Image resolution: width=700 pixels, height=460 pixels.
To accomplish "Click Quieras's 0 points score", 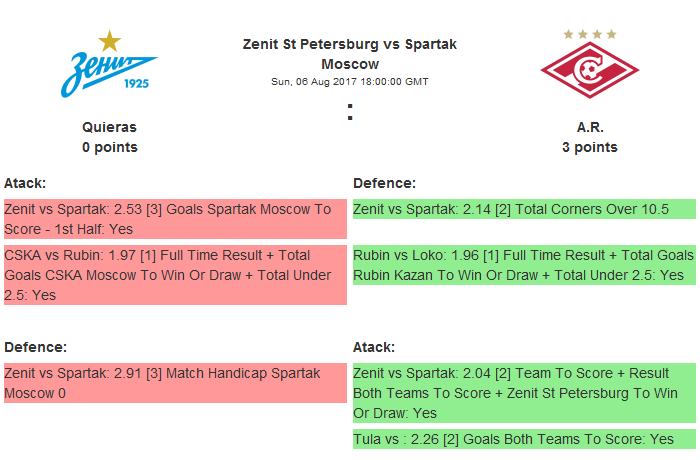I will coord(109,147).
